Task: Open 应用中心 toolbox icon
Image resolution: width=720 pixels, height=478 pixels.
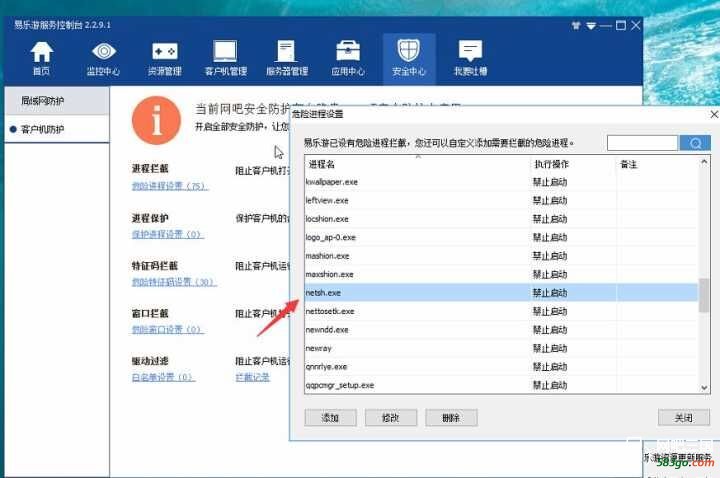Action: (x=348, y=58)
